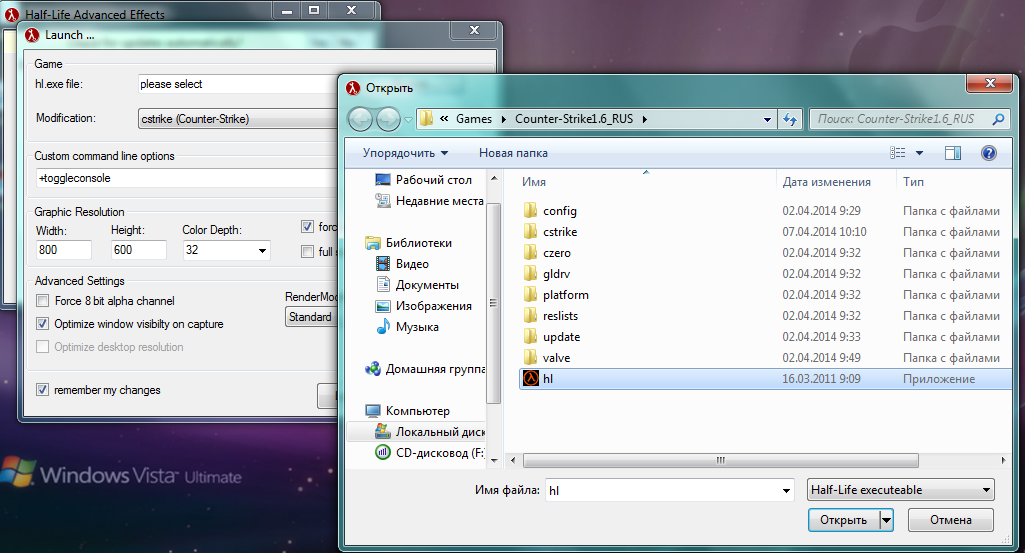This screenshot has height=553, width=1025.
Task: Select the cstrike folder icon
Action: coord(530,231)
